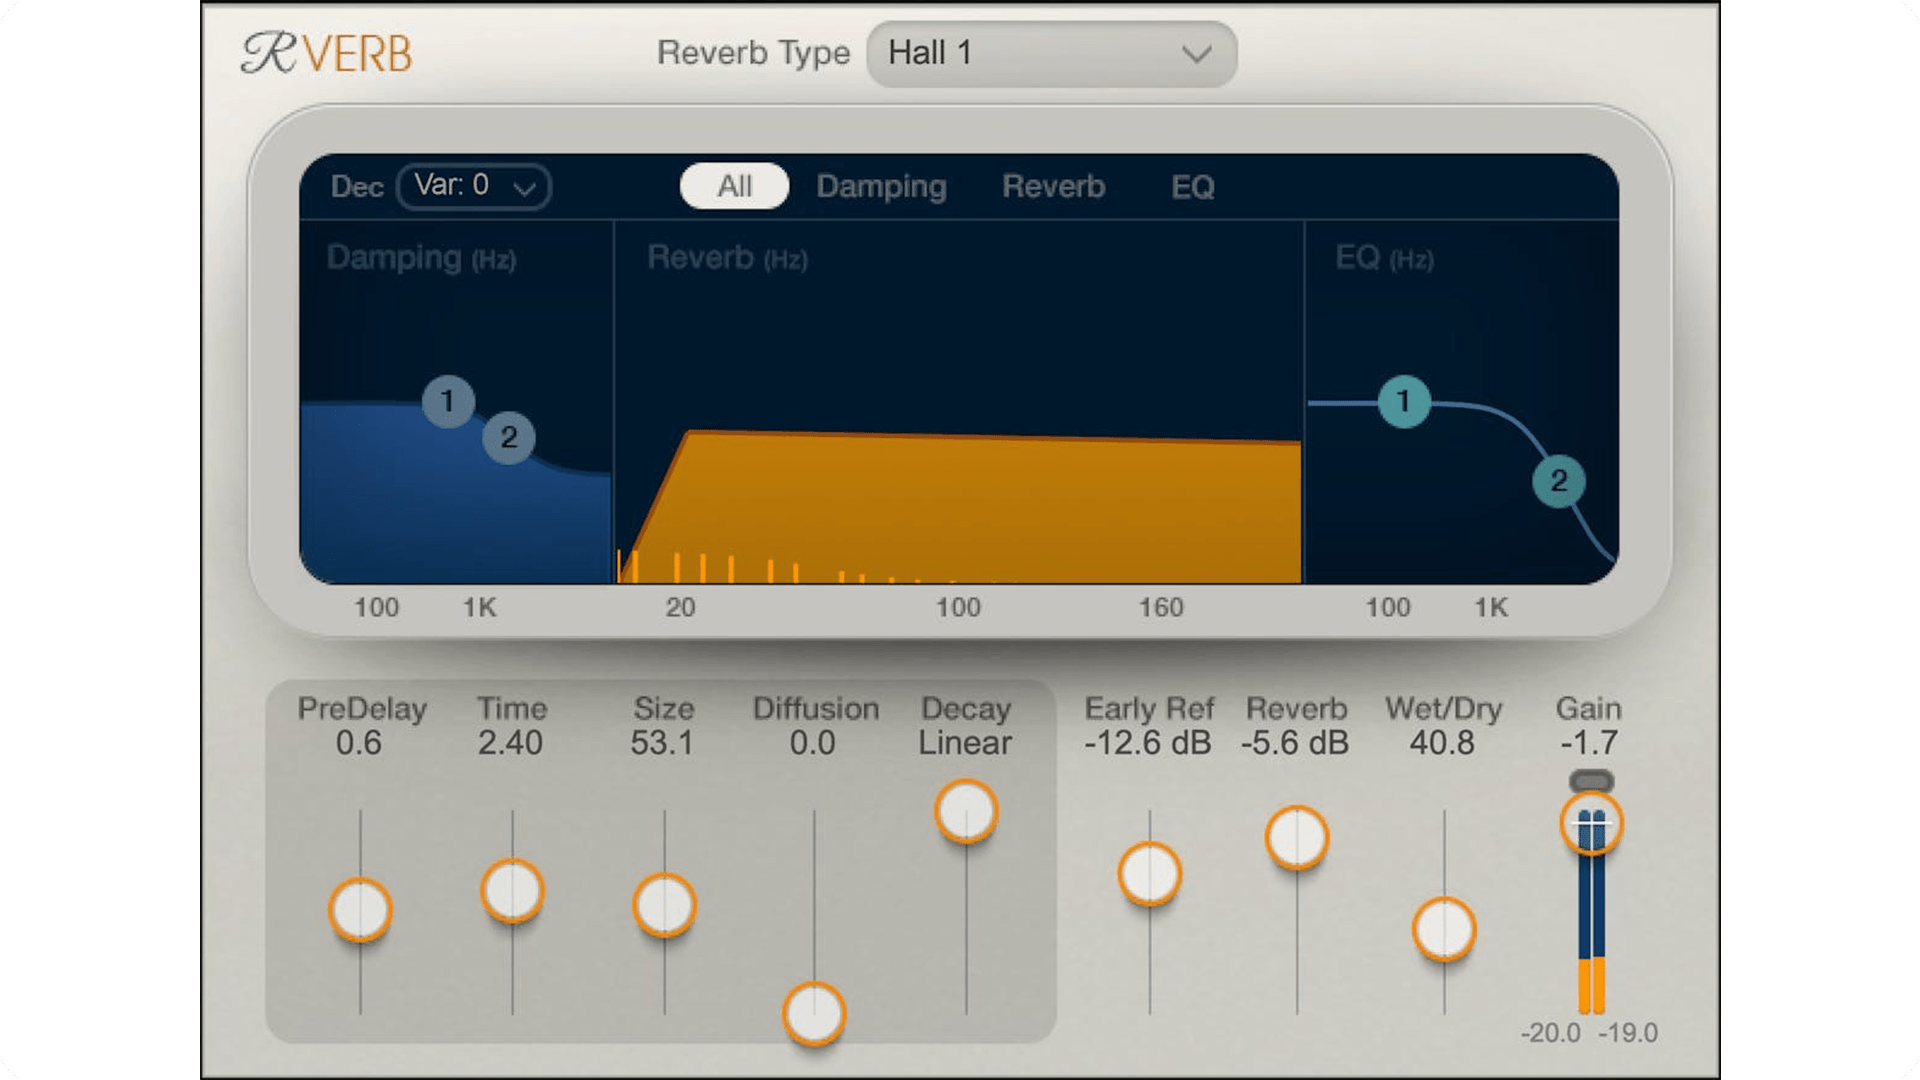Viewport: 1920px width, 1080px height.
Task: Switch to the Reverb view tab
Action: pos(1053,187)
